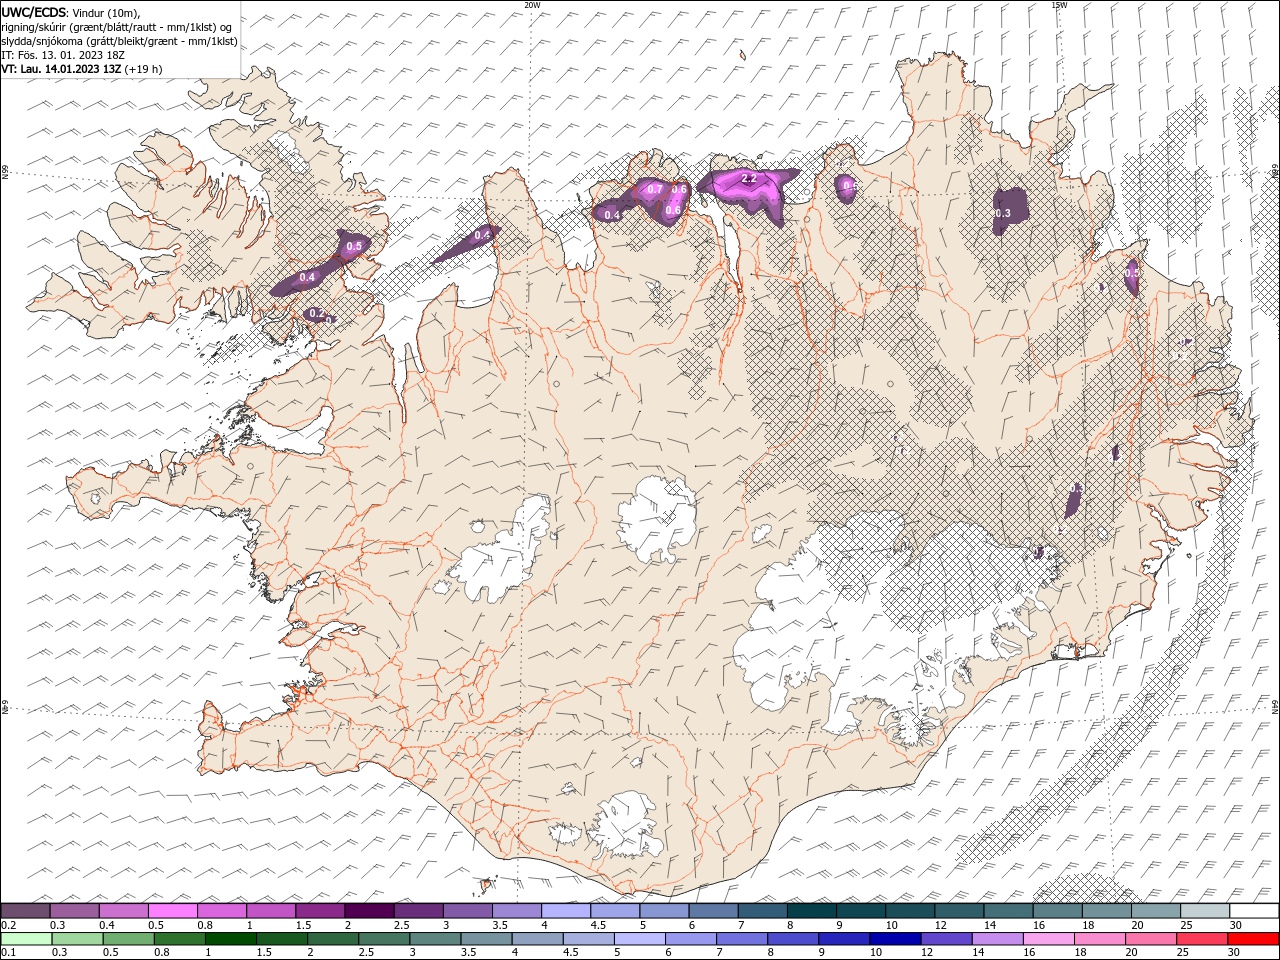Pick the dark teal swatch between 8 and 9
1280x960 pixels.
click(x=812, y=911)
